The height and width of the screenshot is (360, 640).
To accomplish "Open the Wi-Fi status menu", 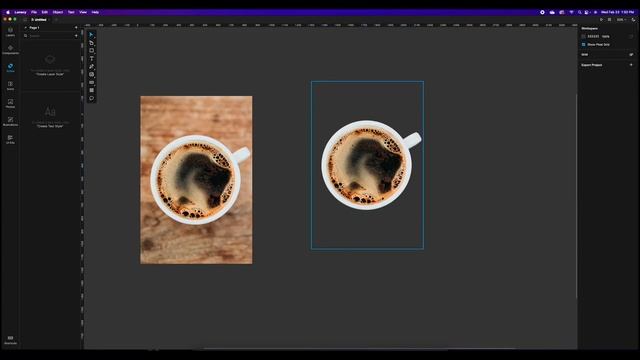I will tap(571, 12).
